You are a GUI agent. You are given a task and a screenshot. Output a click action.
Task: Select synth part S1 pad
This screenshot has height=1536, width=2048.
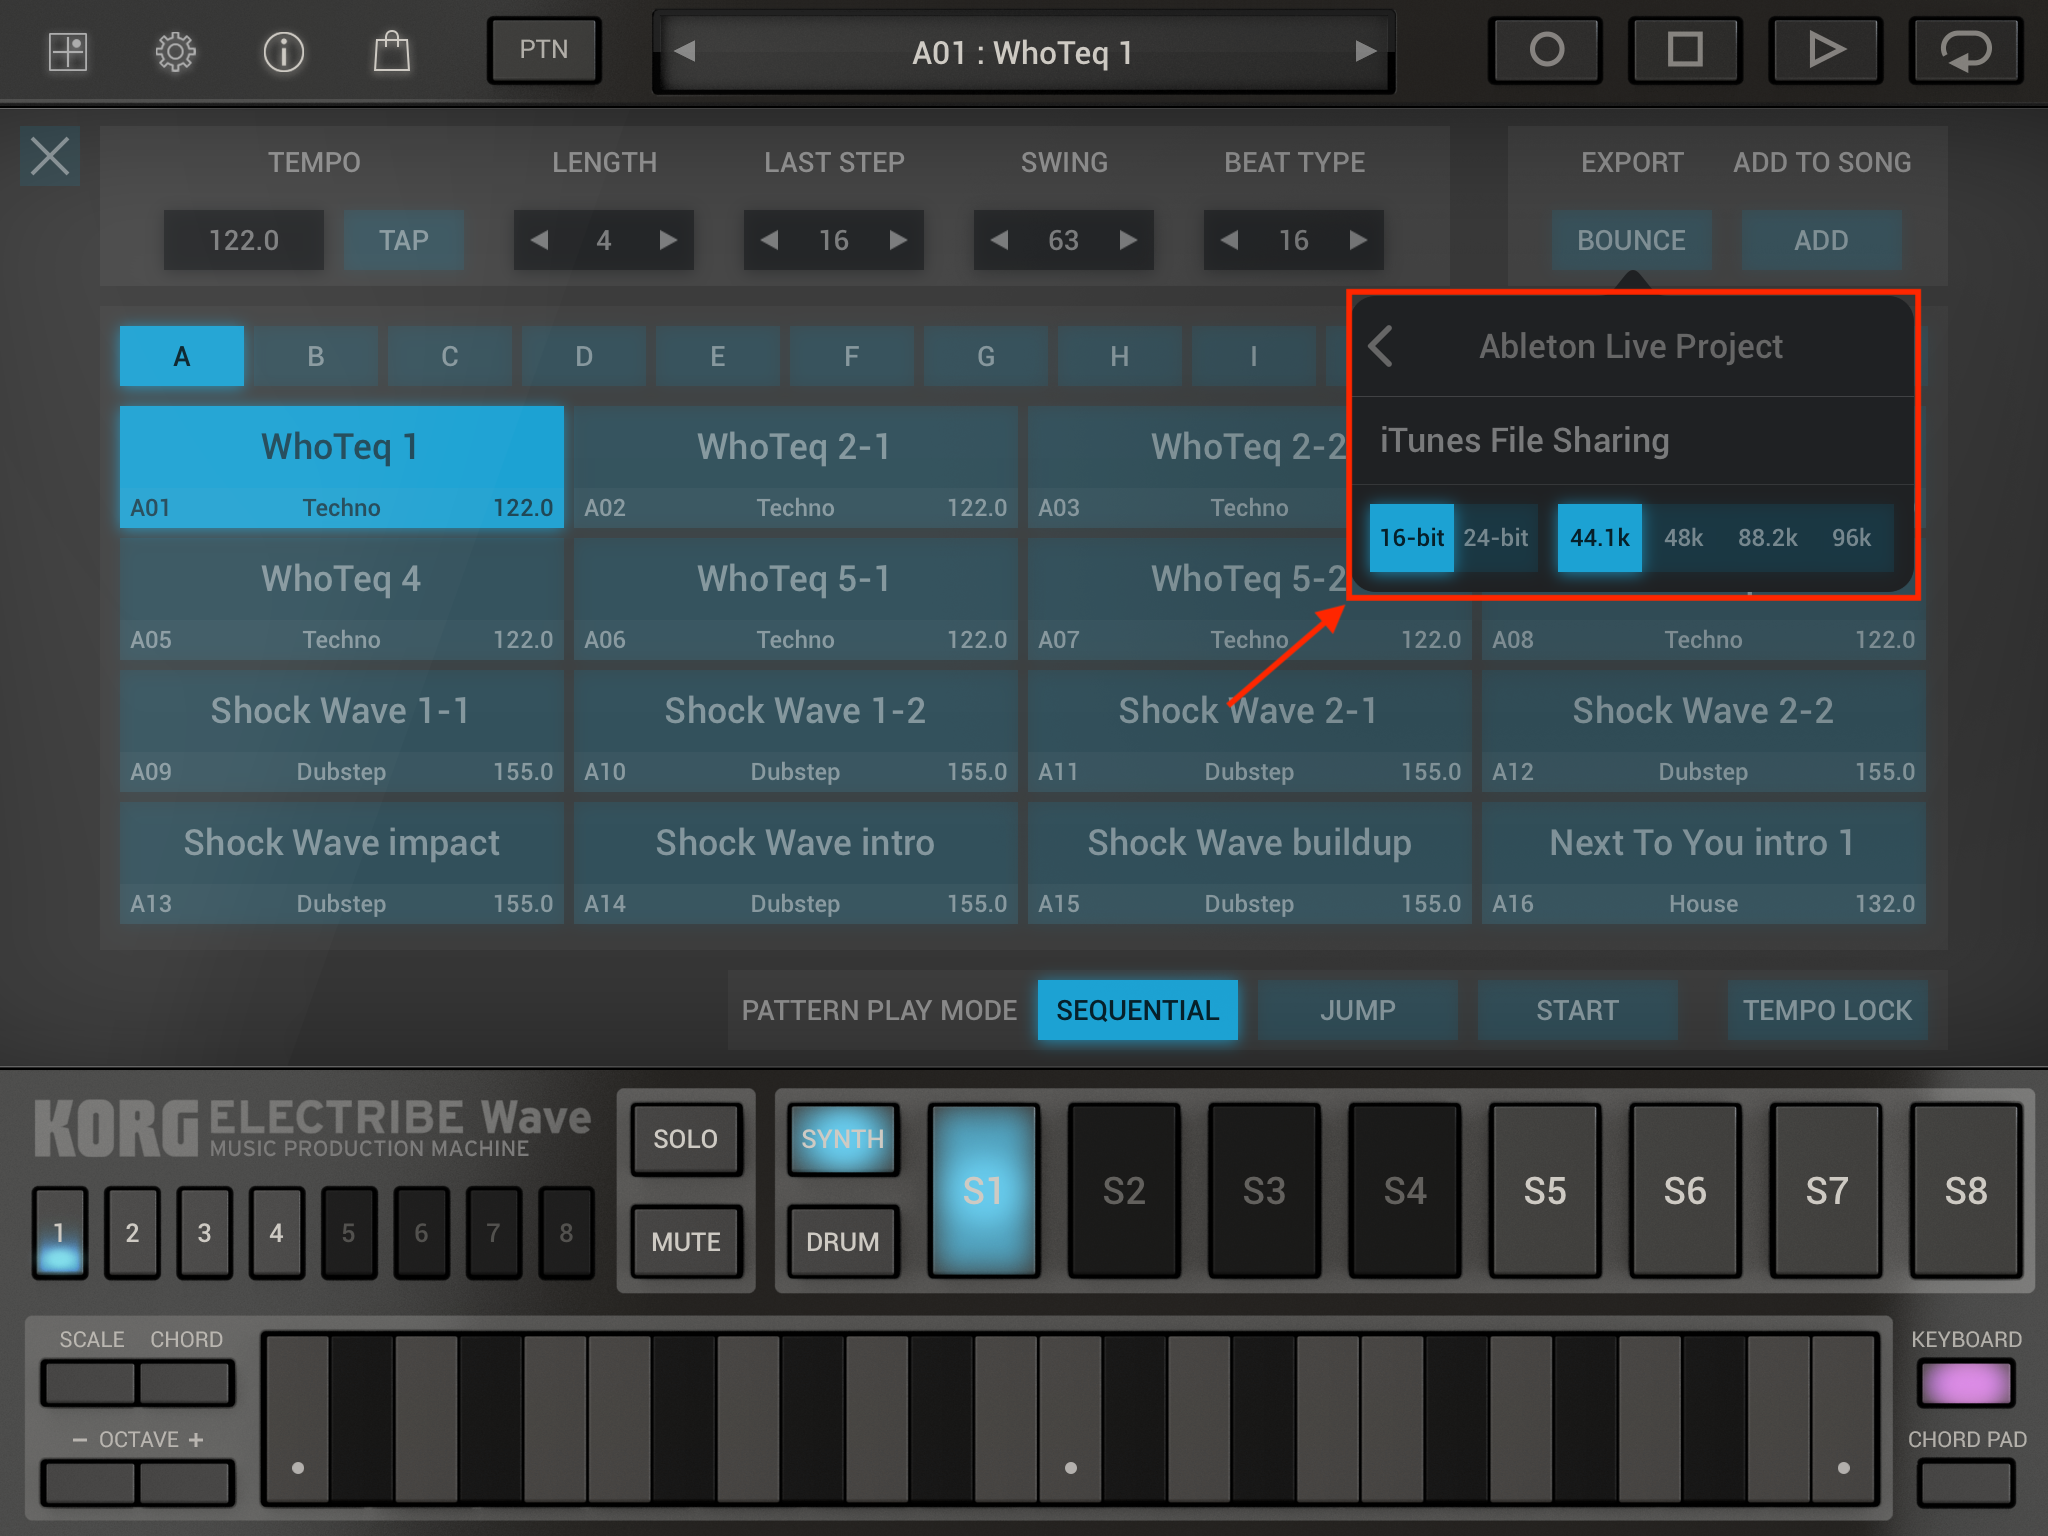tap(983, 1190)
